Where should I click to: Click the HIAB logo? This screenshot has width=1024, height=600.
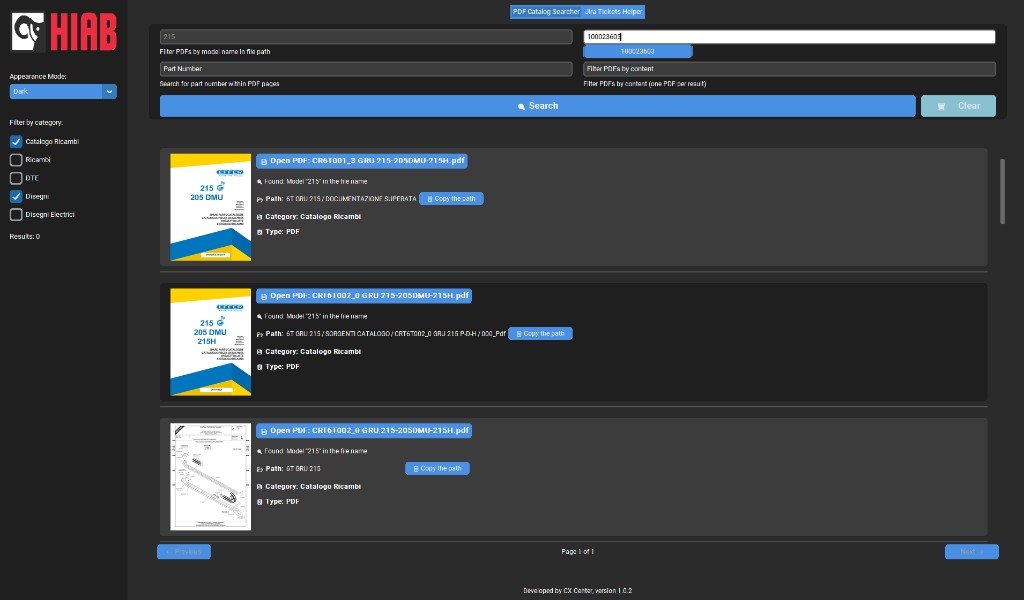tap(64, 31)
